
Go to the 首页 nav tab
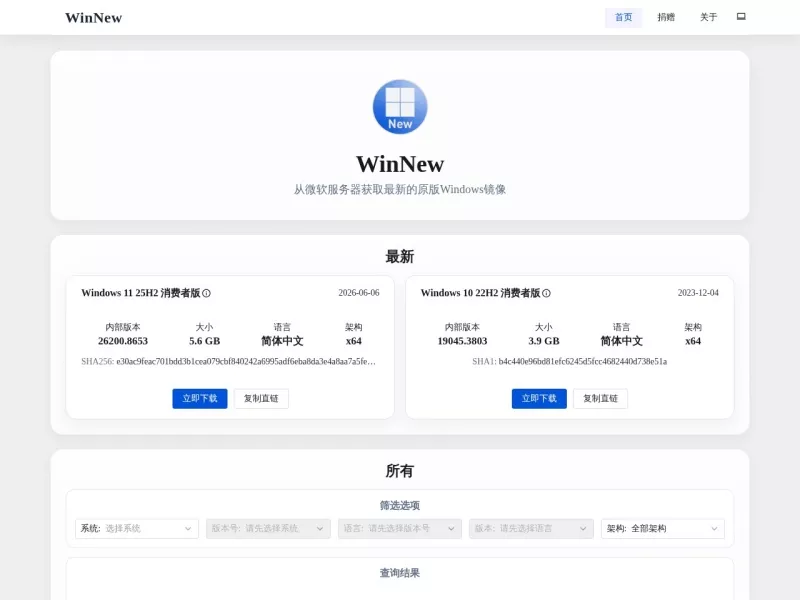623,17
